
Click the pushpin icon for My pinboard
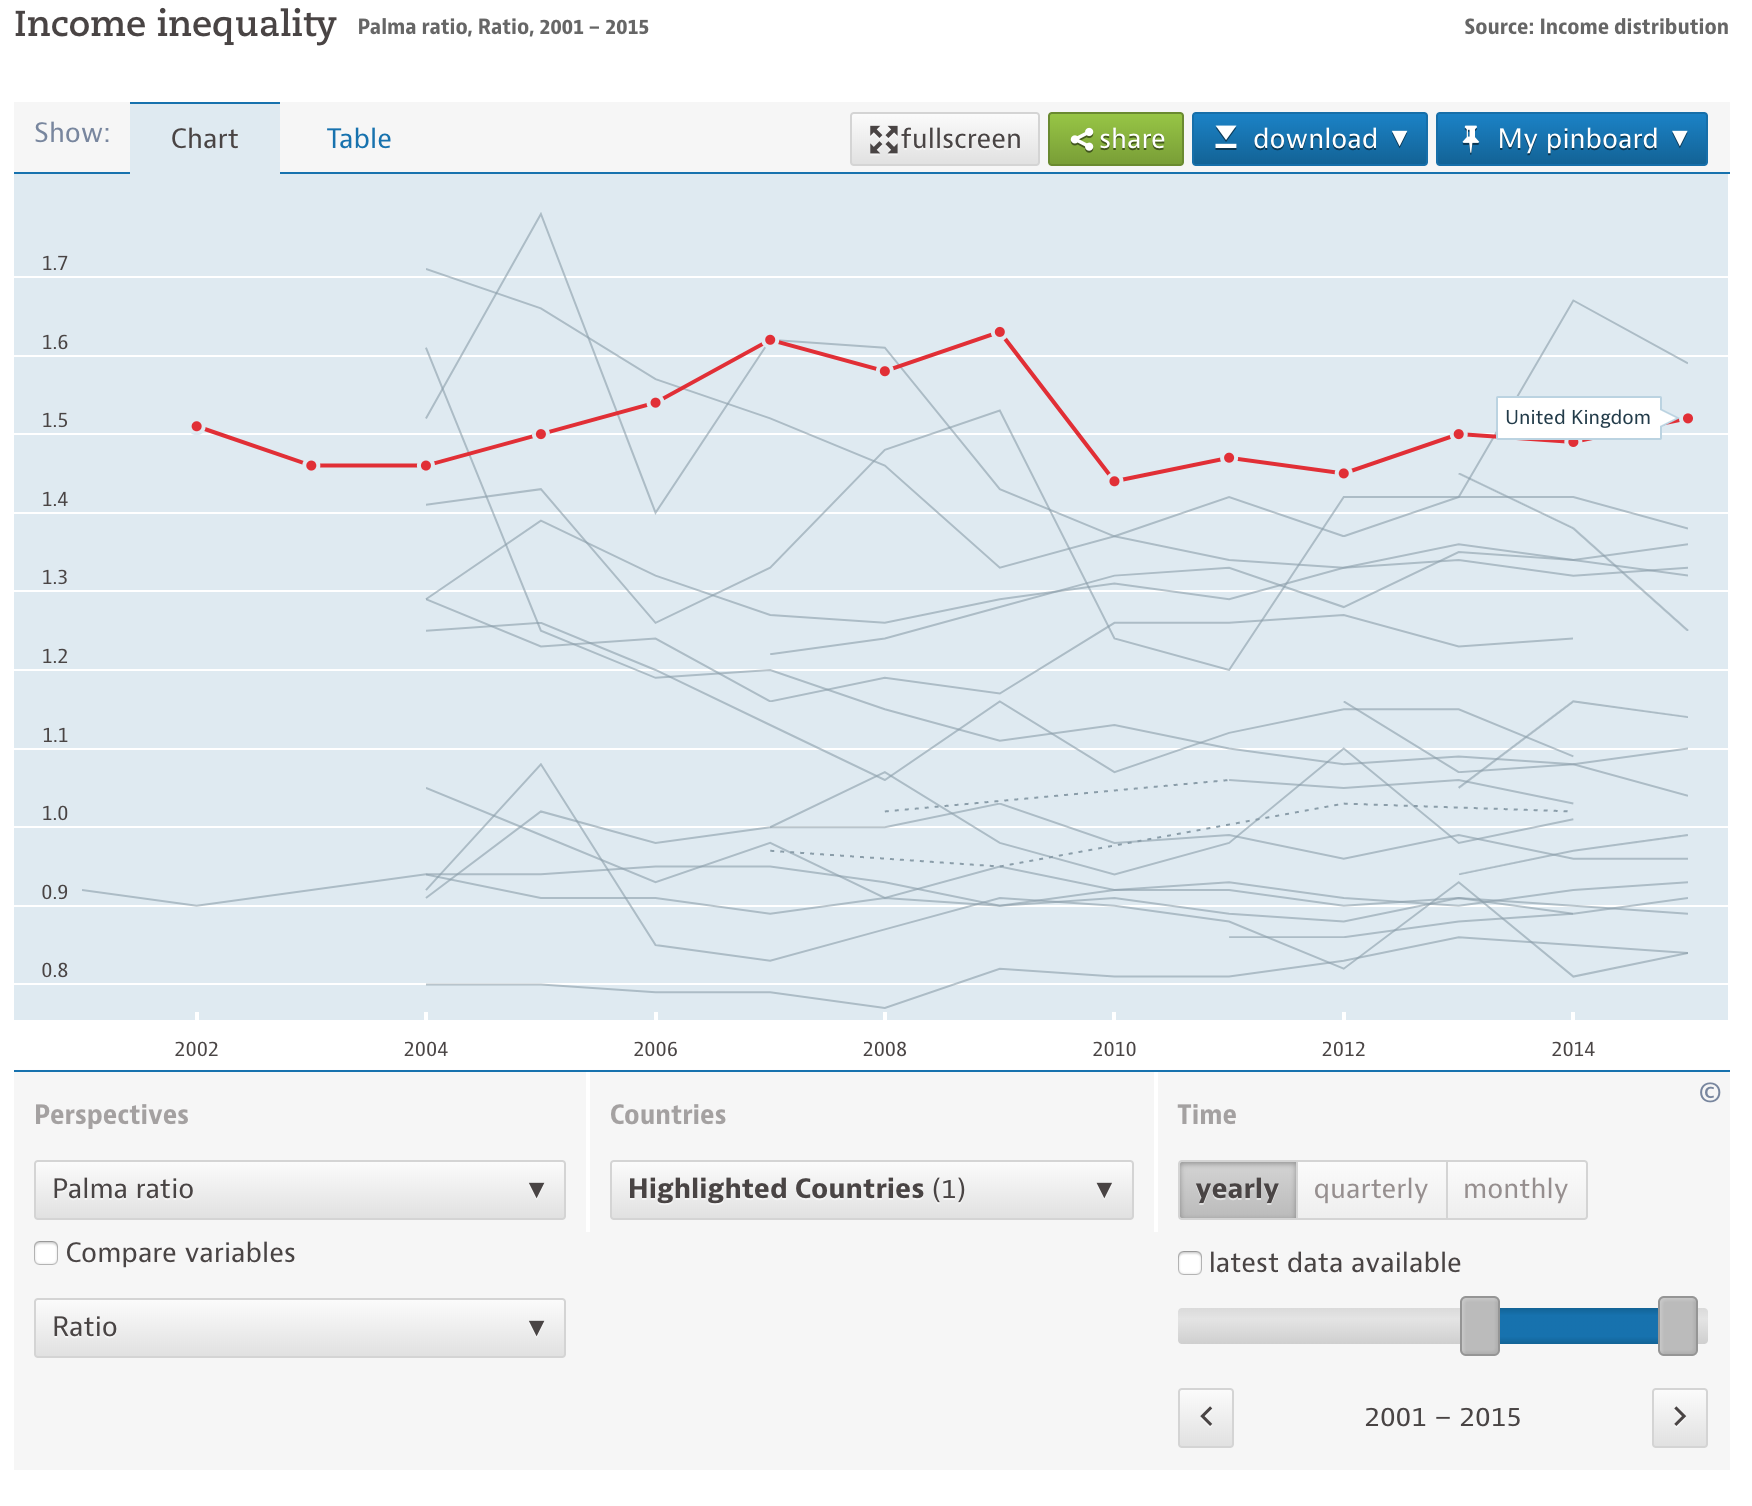click(x=1470, y=138)
